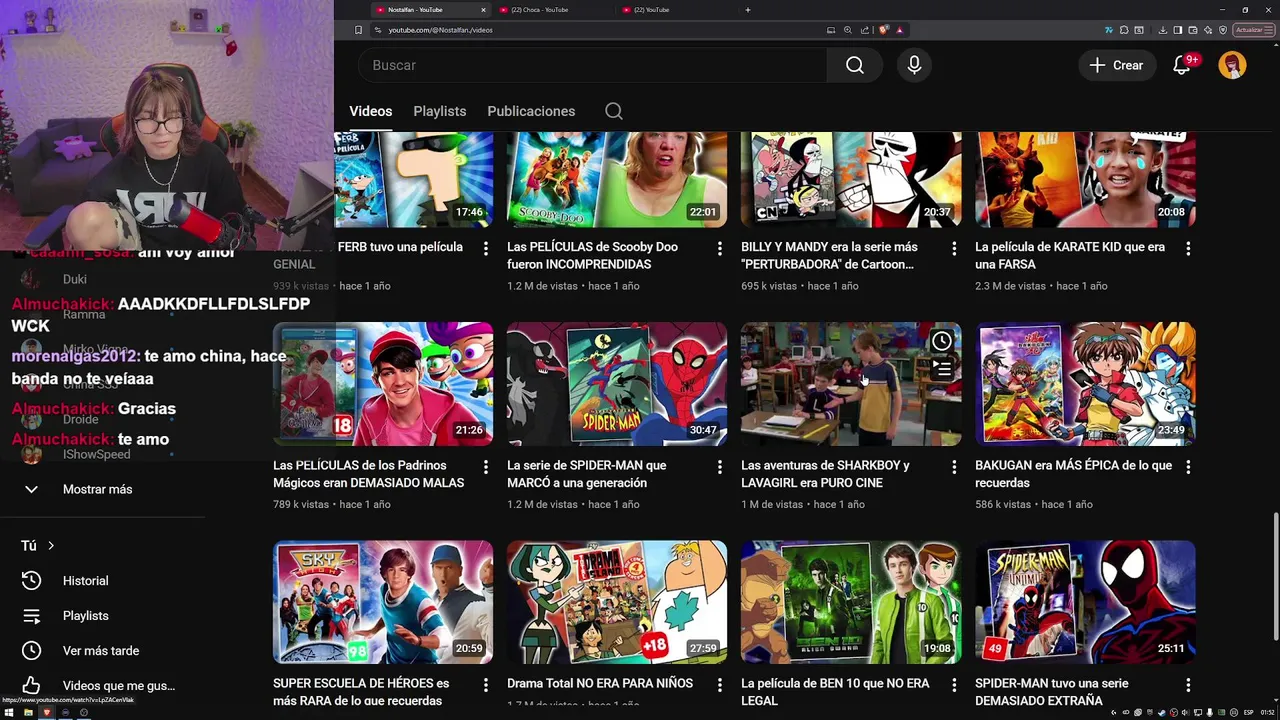1280x720 pixels.
Task: Open Padrinos Mágicos thumbnail 21:26
Action: [x=383, y=384]
